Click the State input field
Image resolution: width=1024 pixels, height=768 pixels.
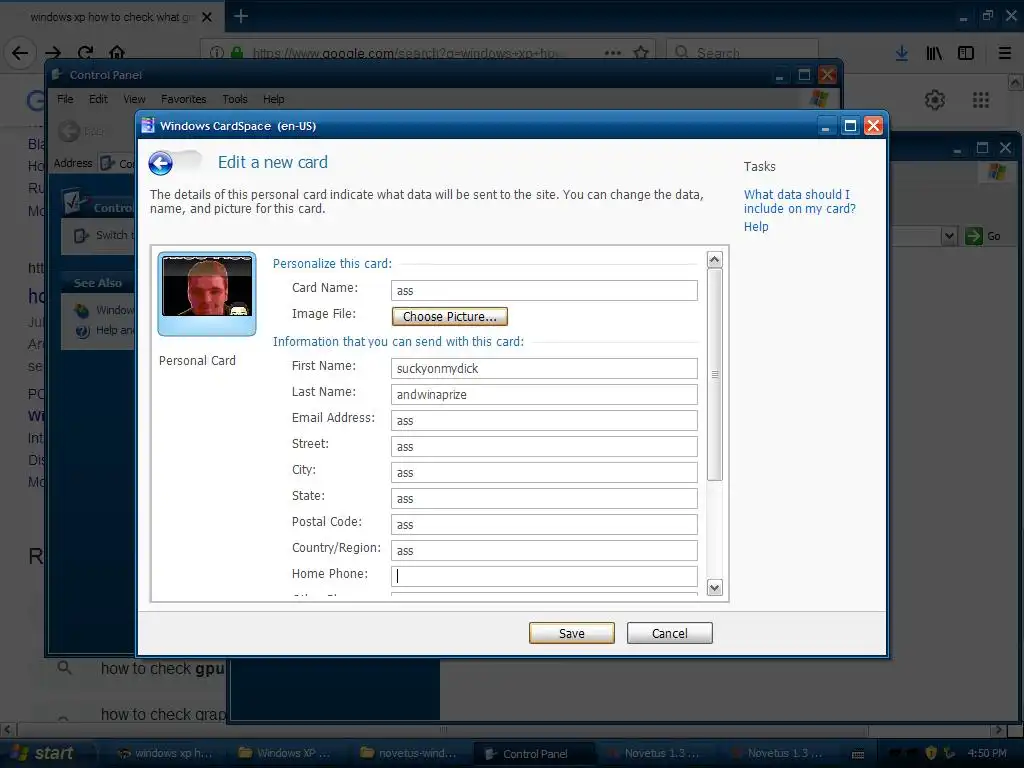pyautogui.click(x=544, y=499)
